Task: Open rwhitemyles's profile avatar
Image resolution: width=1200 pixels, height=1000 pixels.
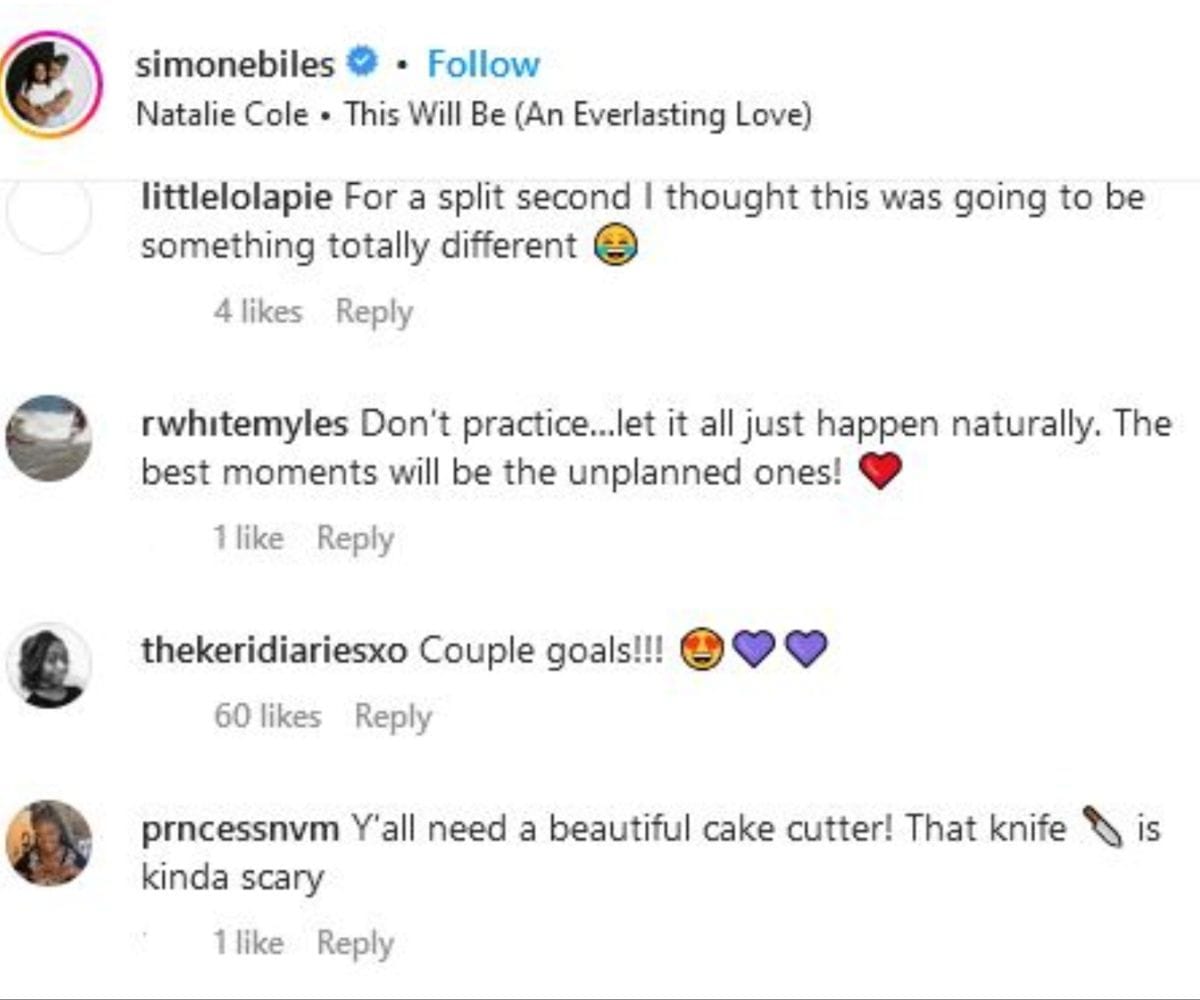Action: (48, 437)
